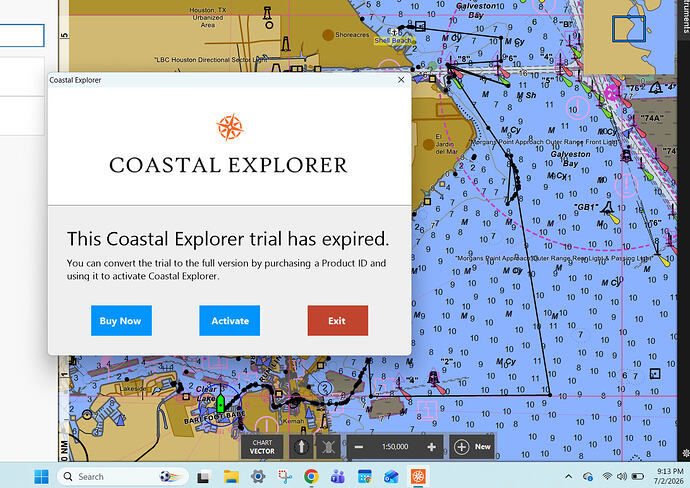This screenshot has width=690, height=488.
Task: Click the gear icon at chart's right edge
Action: tap(686, 453)
